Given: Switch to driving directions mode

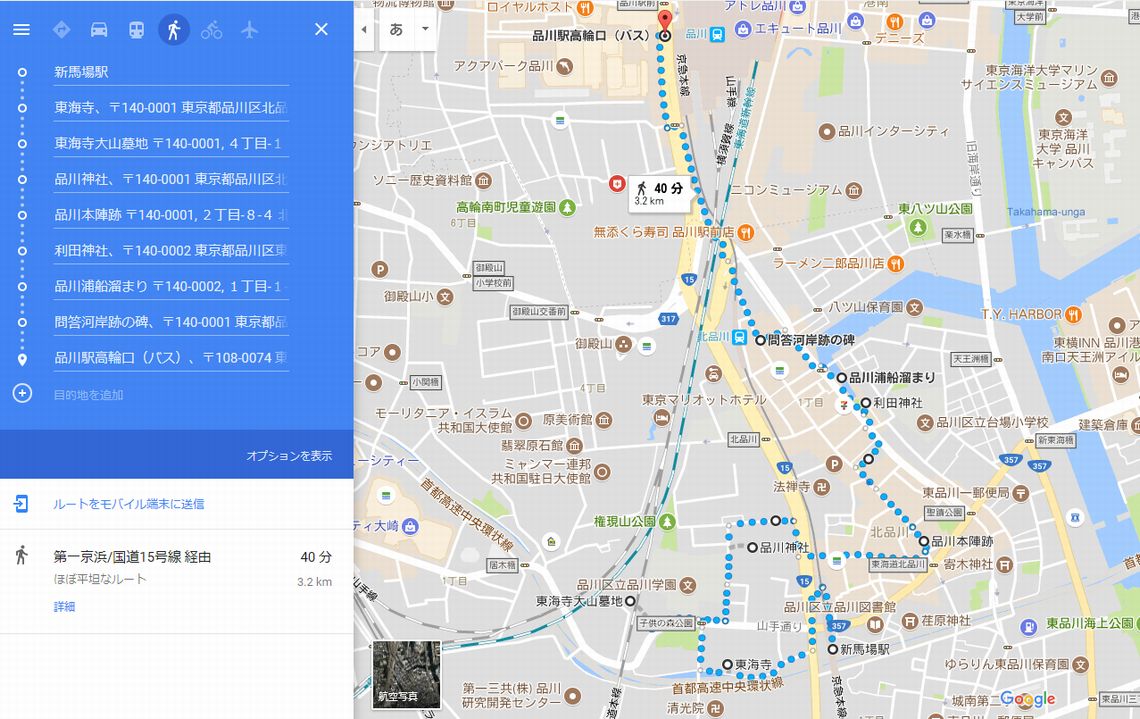Looking at the screenshot, I should coord(99,30).
